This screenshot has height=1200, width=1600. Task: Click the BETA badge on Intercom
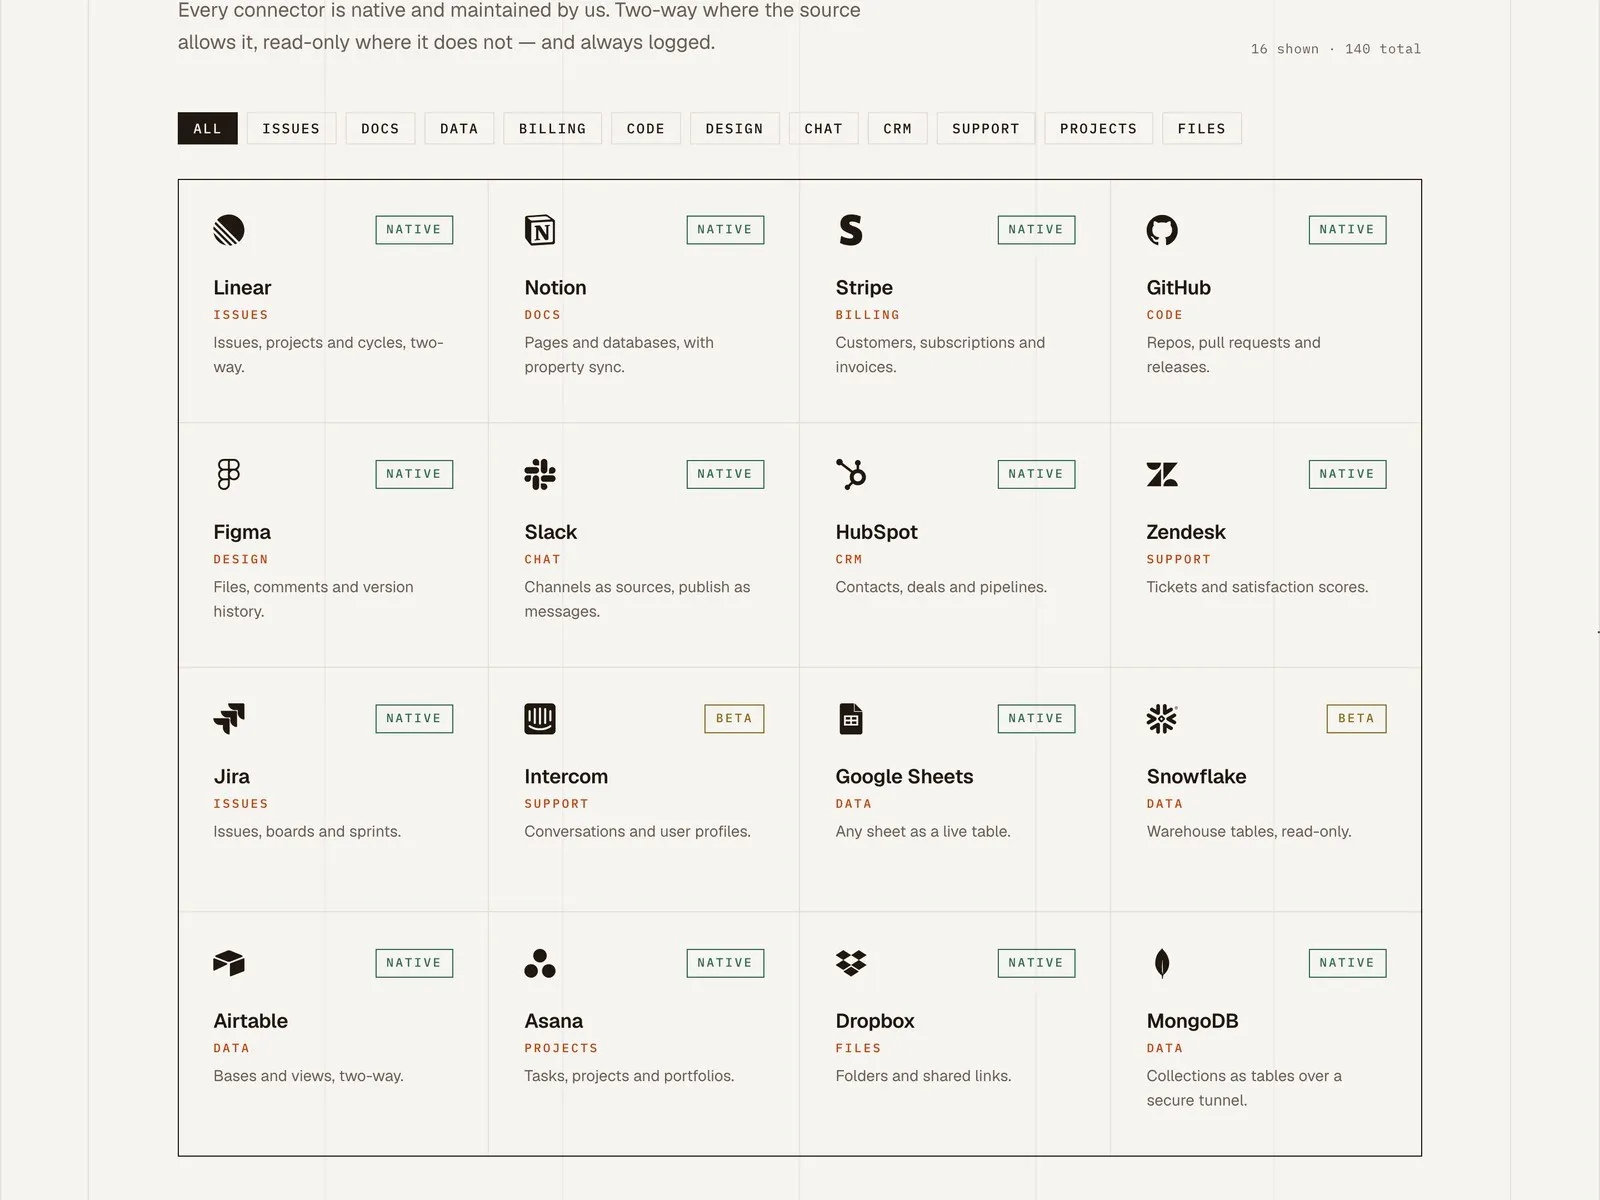734,718
